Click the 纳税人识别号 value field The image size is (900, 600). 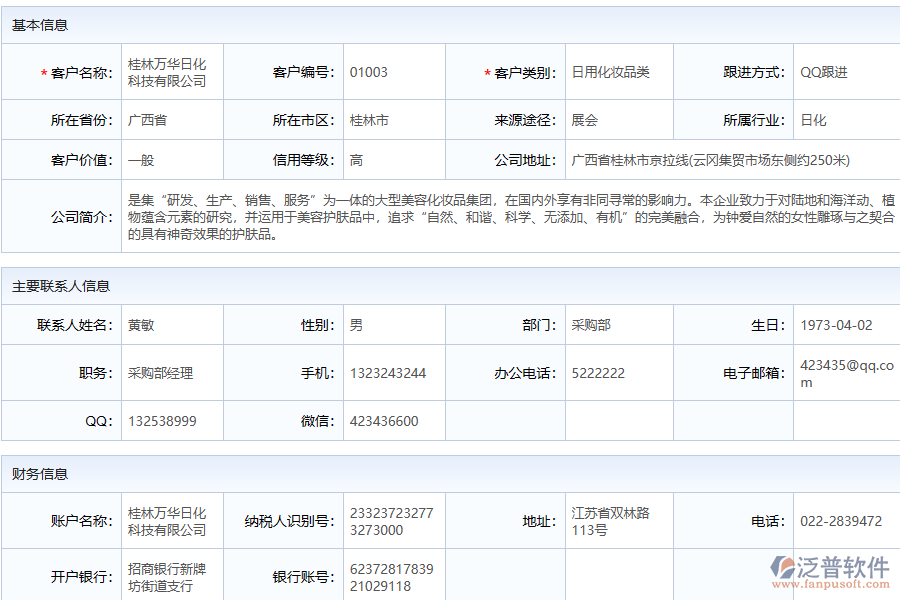[x=397, y=520]
